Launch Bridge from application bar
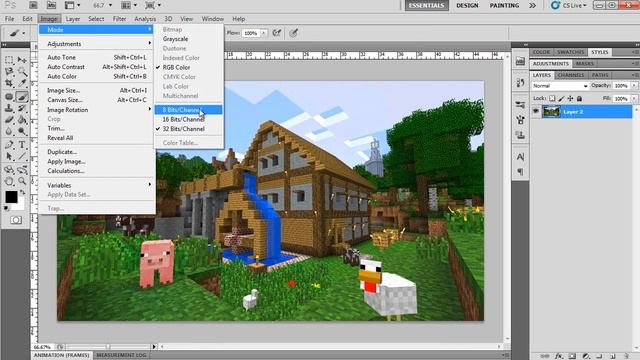 coord(33,6)
